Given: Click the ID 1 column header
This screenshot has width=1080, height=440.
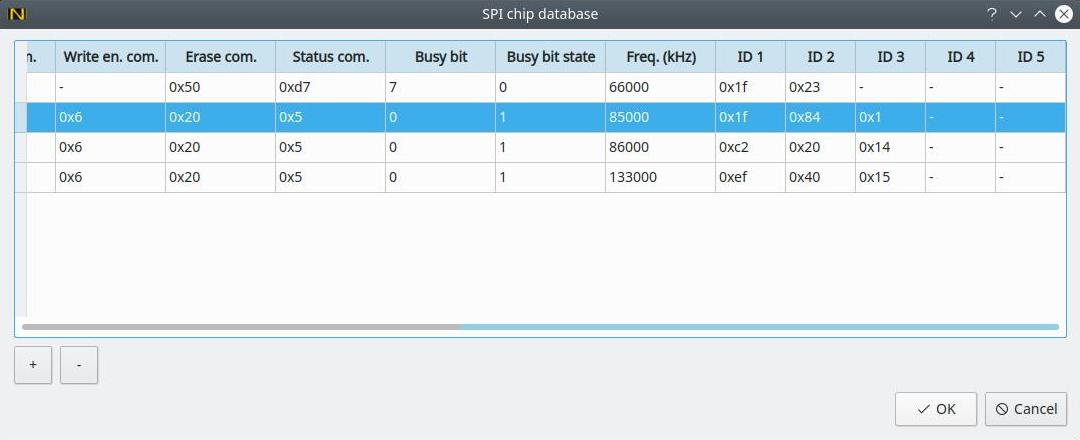Looking at the screenshot, I should pyautogui.click(x=750, y=57).
